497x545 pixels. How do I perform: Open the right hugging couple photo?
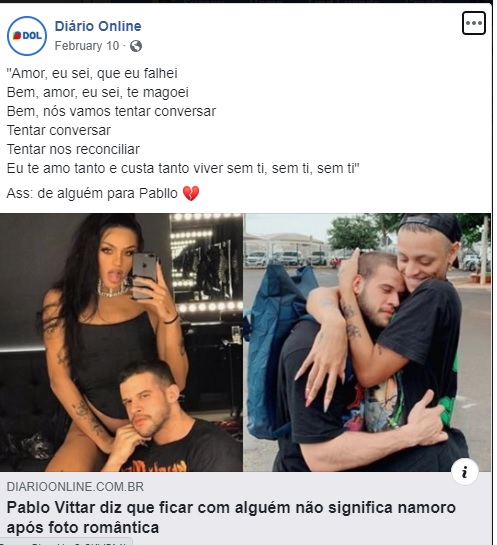tap(367, 342)
